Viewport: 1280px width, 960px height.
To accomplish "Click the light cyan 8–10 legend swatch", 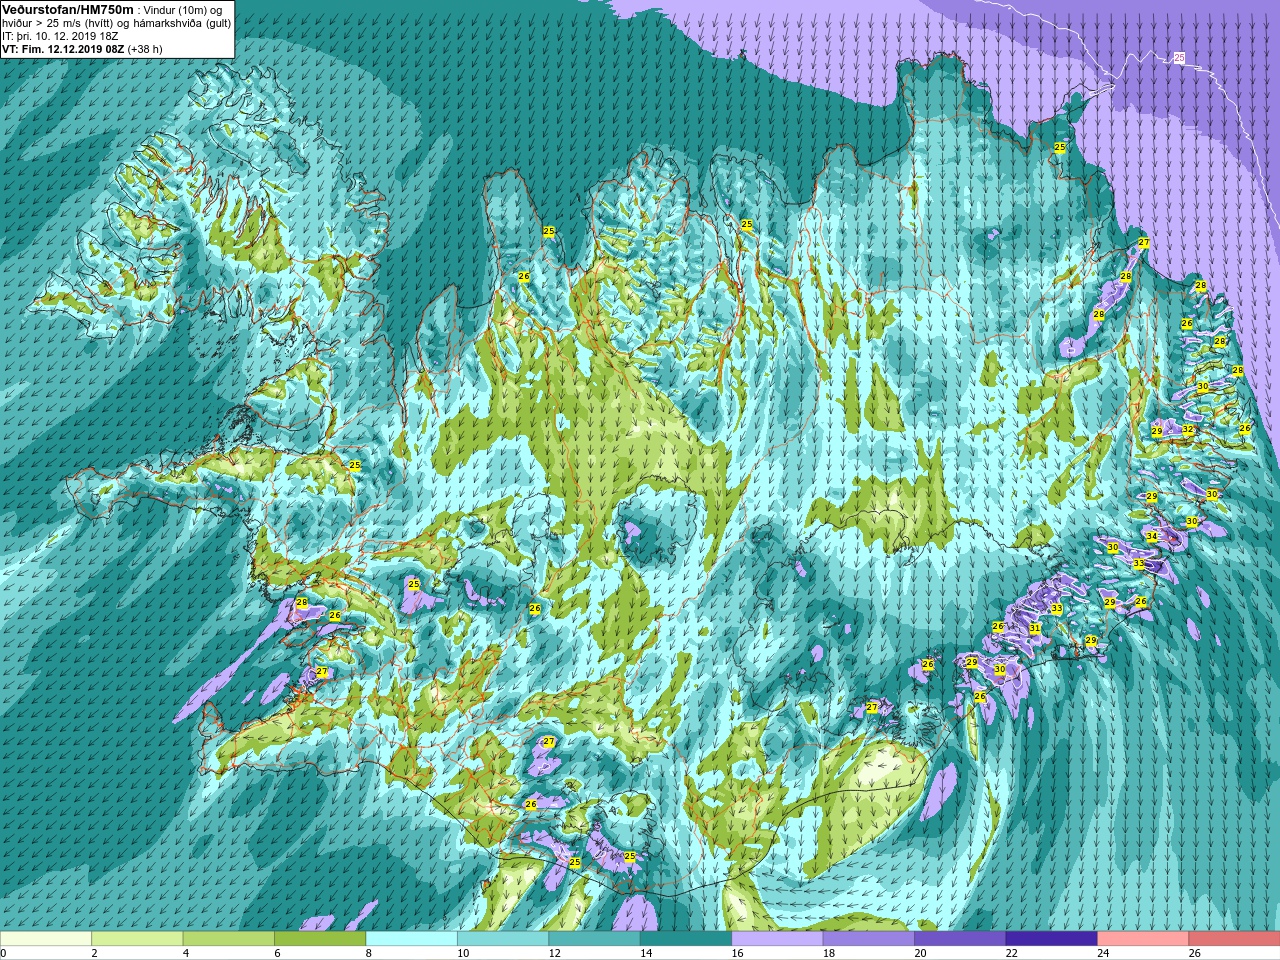I will point(412,939).
